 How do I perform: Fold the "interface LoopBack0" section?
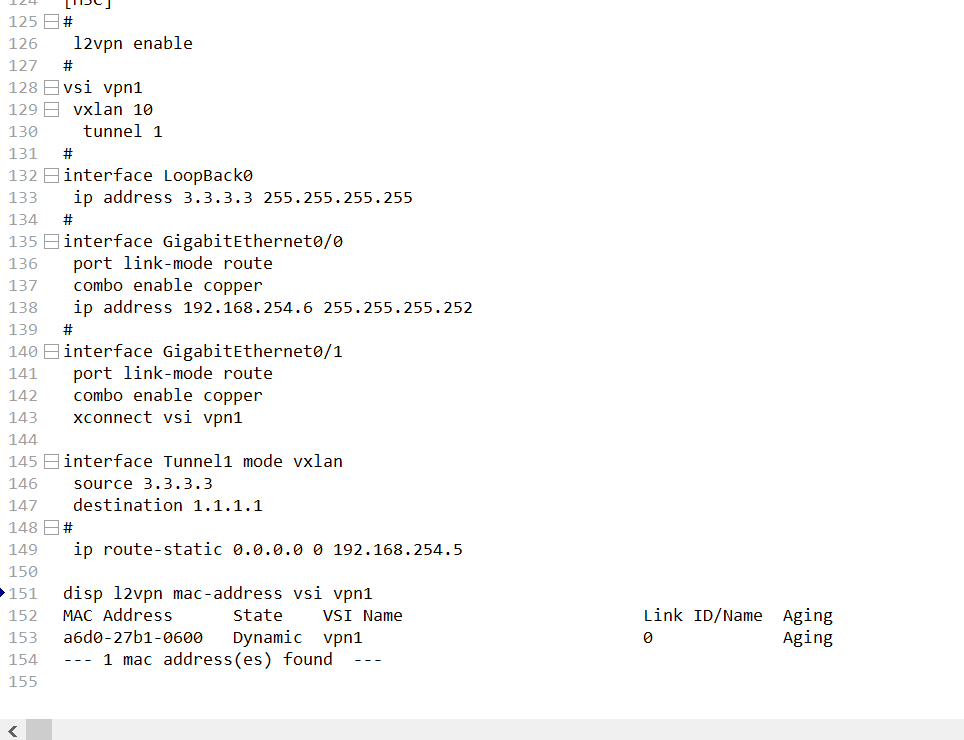pyautogui.click(x=51, y=176)
